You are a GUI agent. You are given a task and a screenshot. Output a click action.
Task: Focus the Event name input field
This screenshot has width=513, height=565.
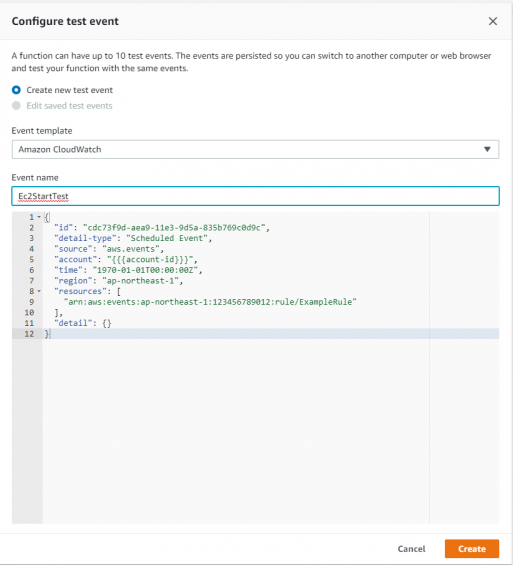click(255, 196)
